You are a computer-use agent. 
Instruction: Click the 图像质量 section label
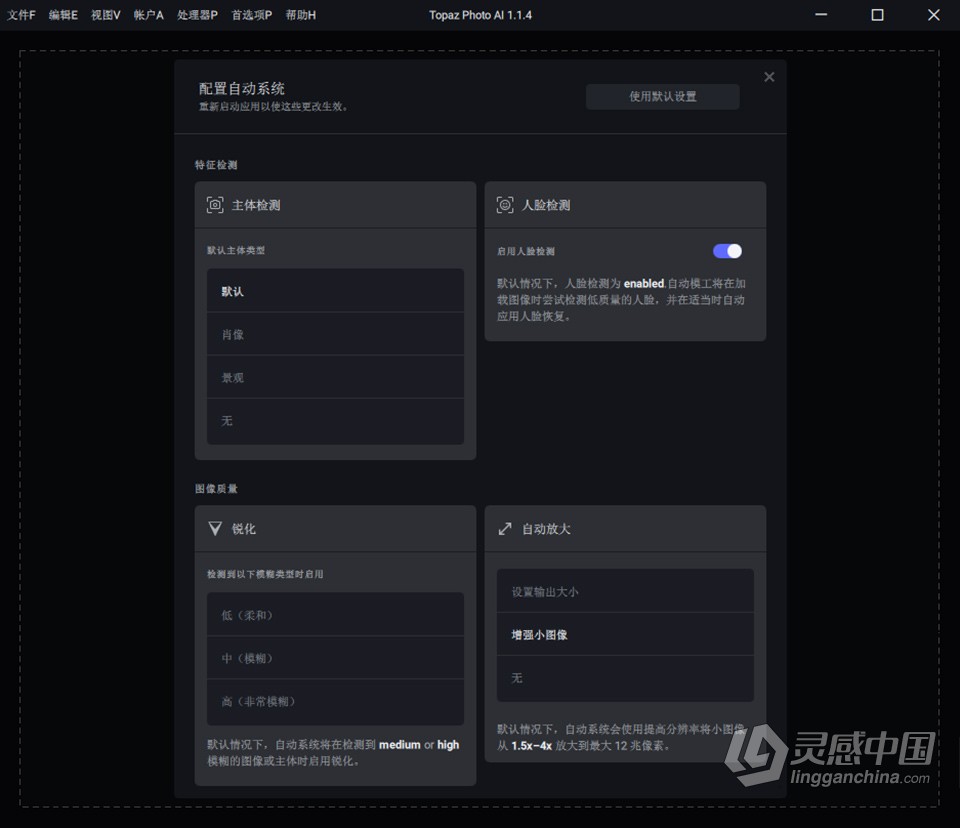pyautogui.click(x=216, y=489)
